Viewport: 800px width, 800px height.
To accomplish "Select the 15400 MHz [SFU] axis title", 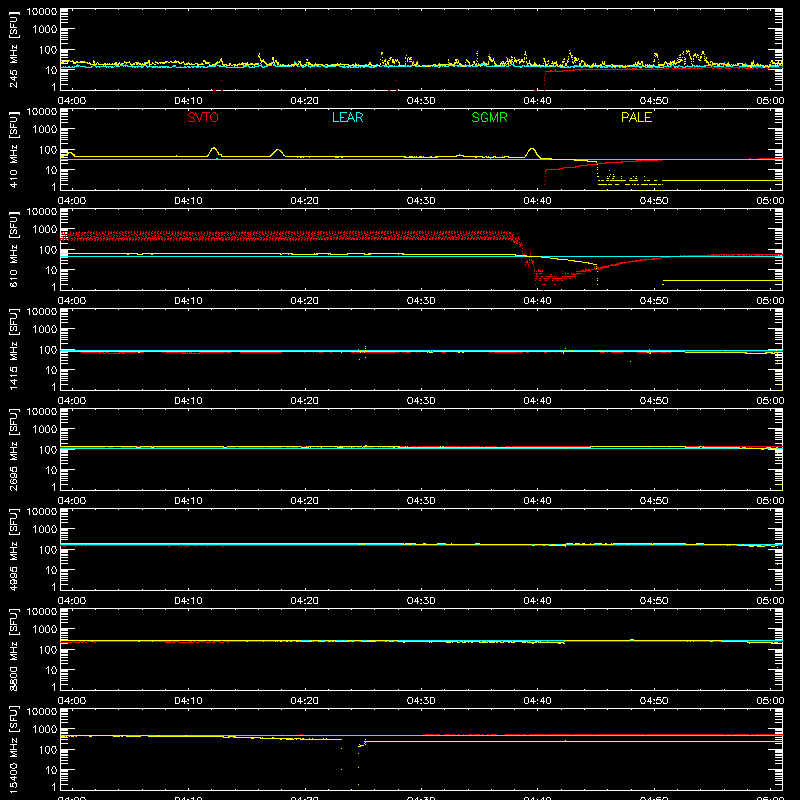I will tap(13, 749).
